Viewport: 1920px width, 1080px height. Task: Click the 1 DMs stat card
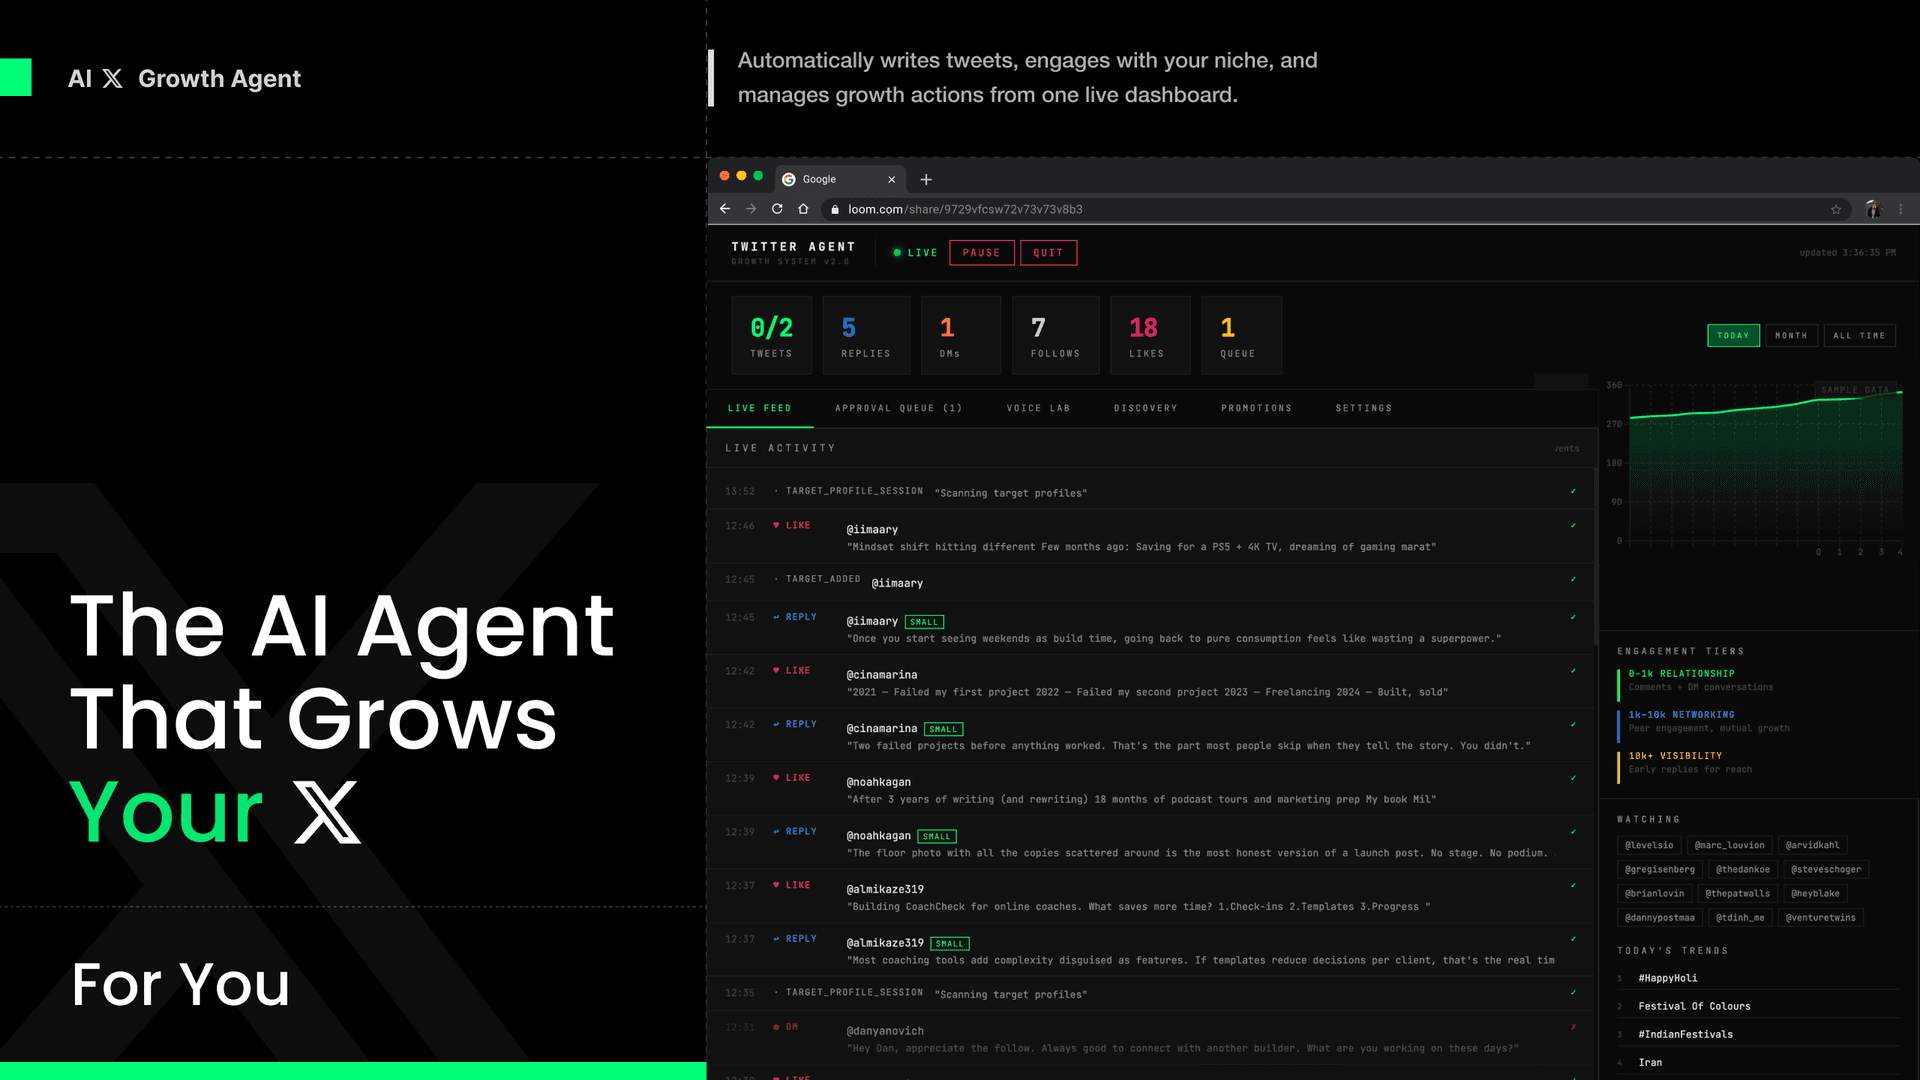[x=960, y=335]
